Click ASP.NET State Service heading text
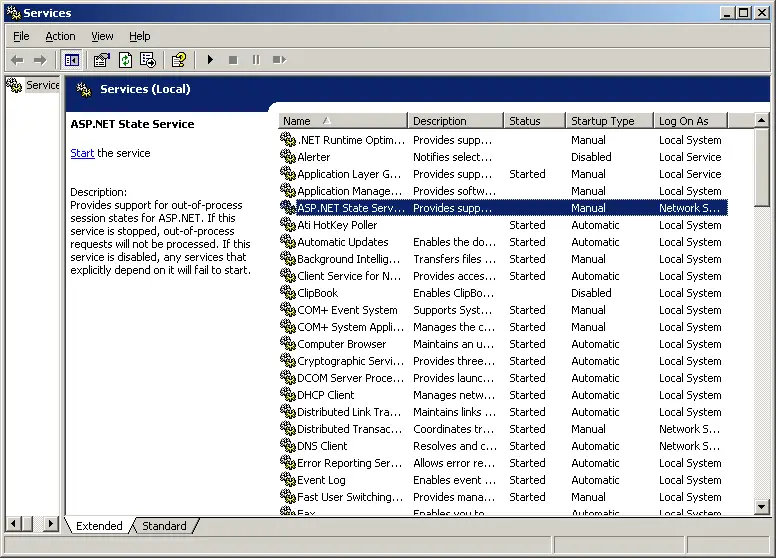776x558 pixels. click(x=132, y=124)
